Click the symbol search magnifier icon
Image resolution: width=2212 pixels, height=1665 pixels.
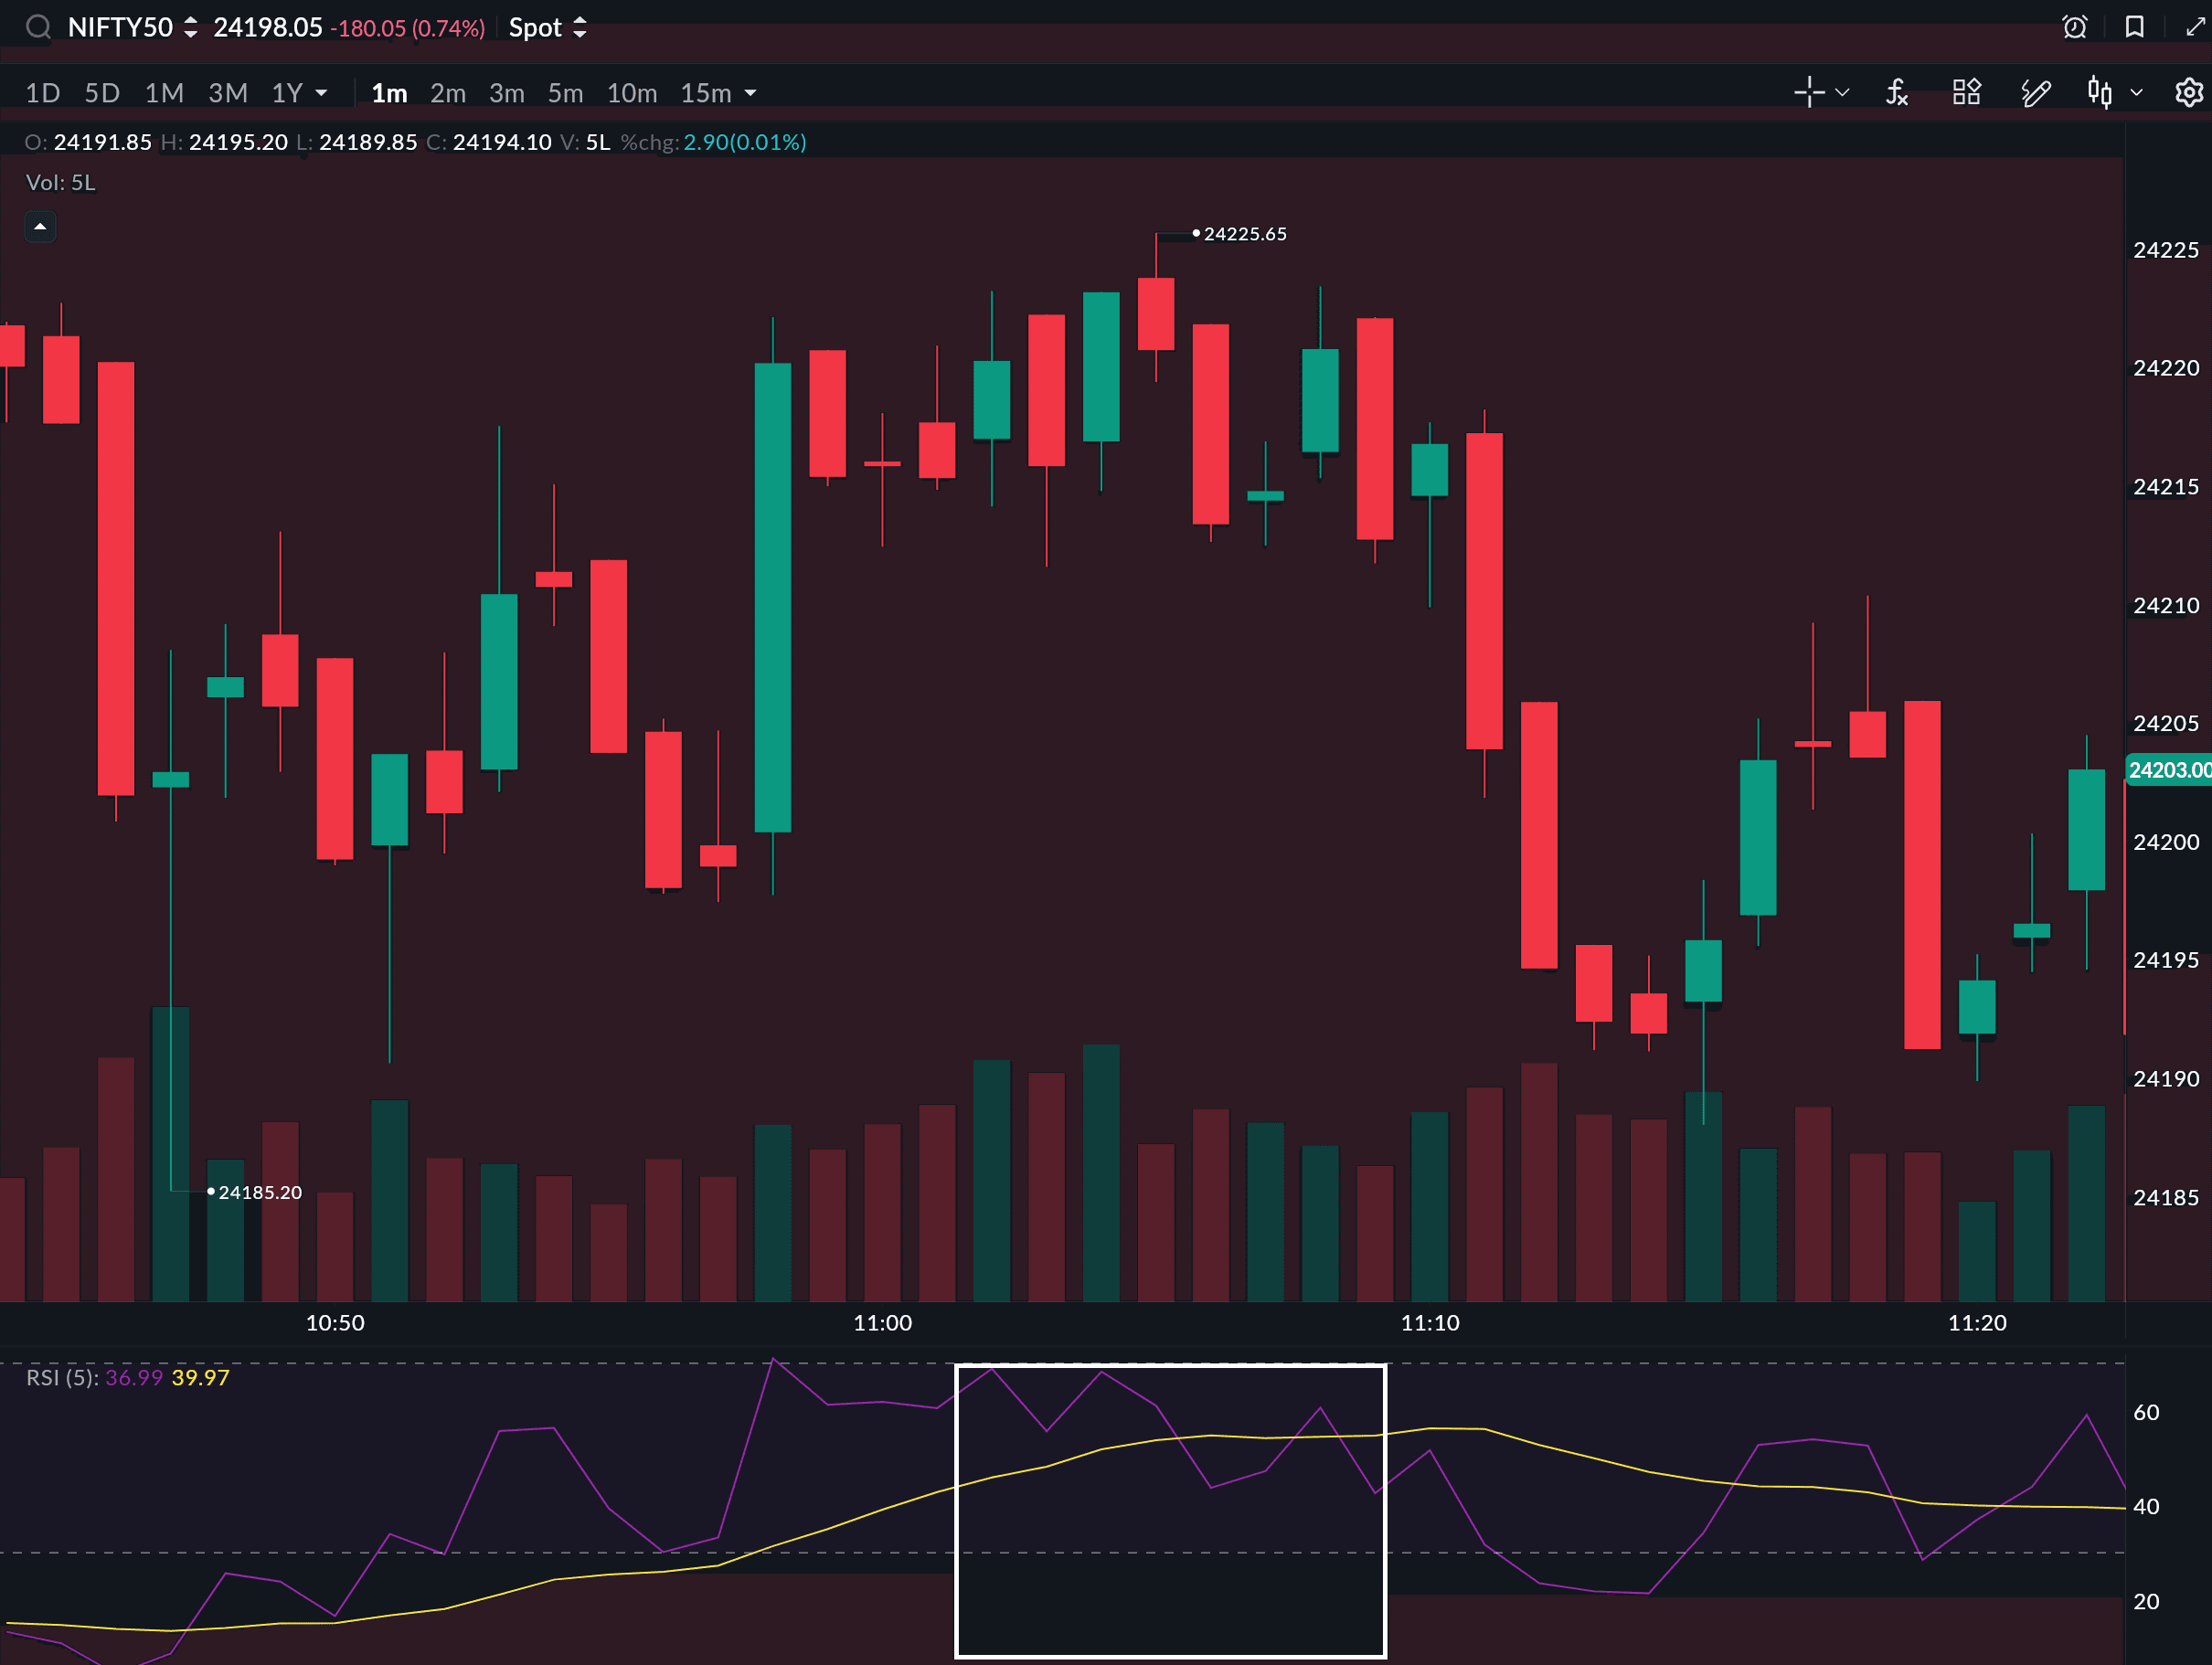38,27
